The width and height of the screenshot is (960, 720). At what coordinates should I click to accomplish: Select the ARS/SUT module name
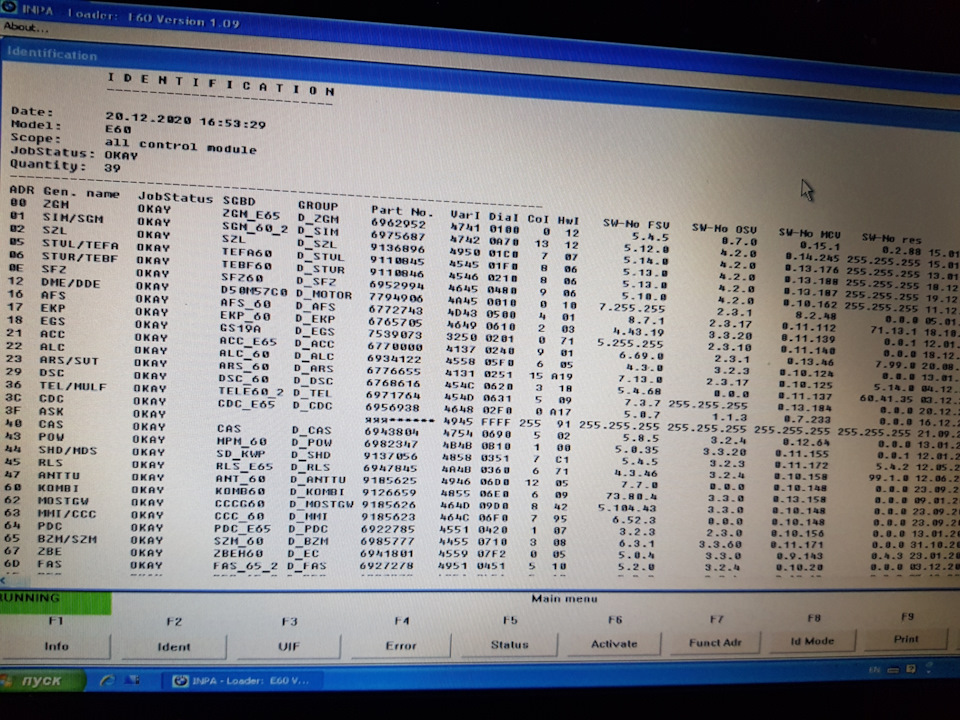point(69,360)
